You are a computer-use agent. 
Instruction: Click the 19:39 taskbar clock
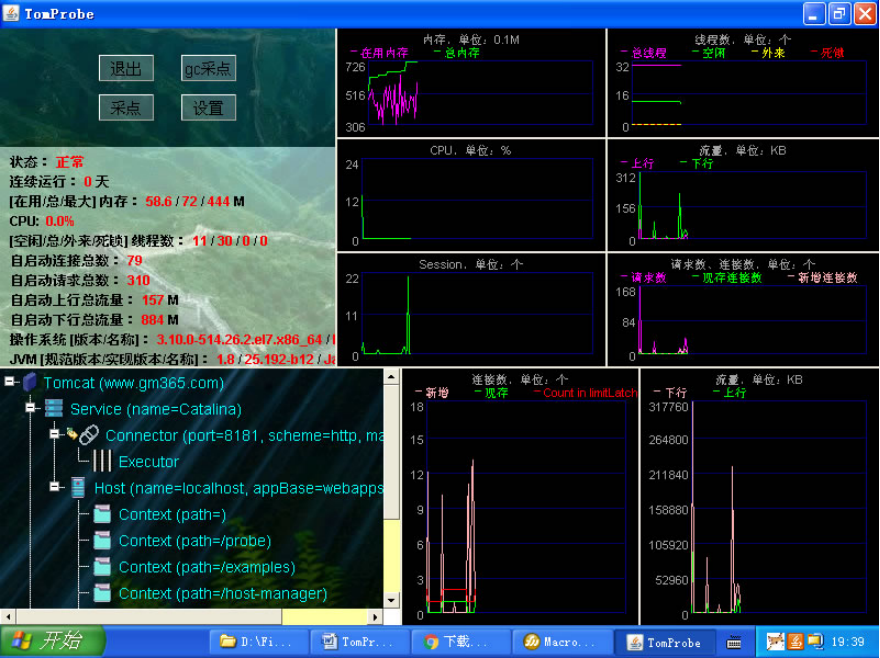[847, 642]
